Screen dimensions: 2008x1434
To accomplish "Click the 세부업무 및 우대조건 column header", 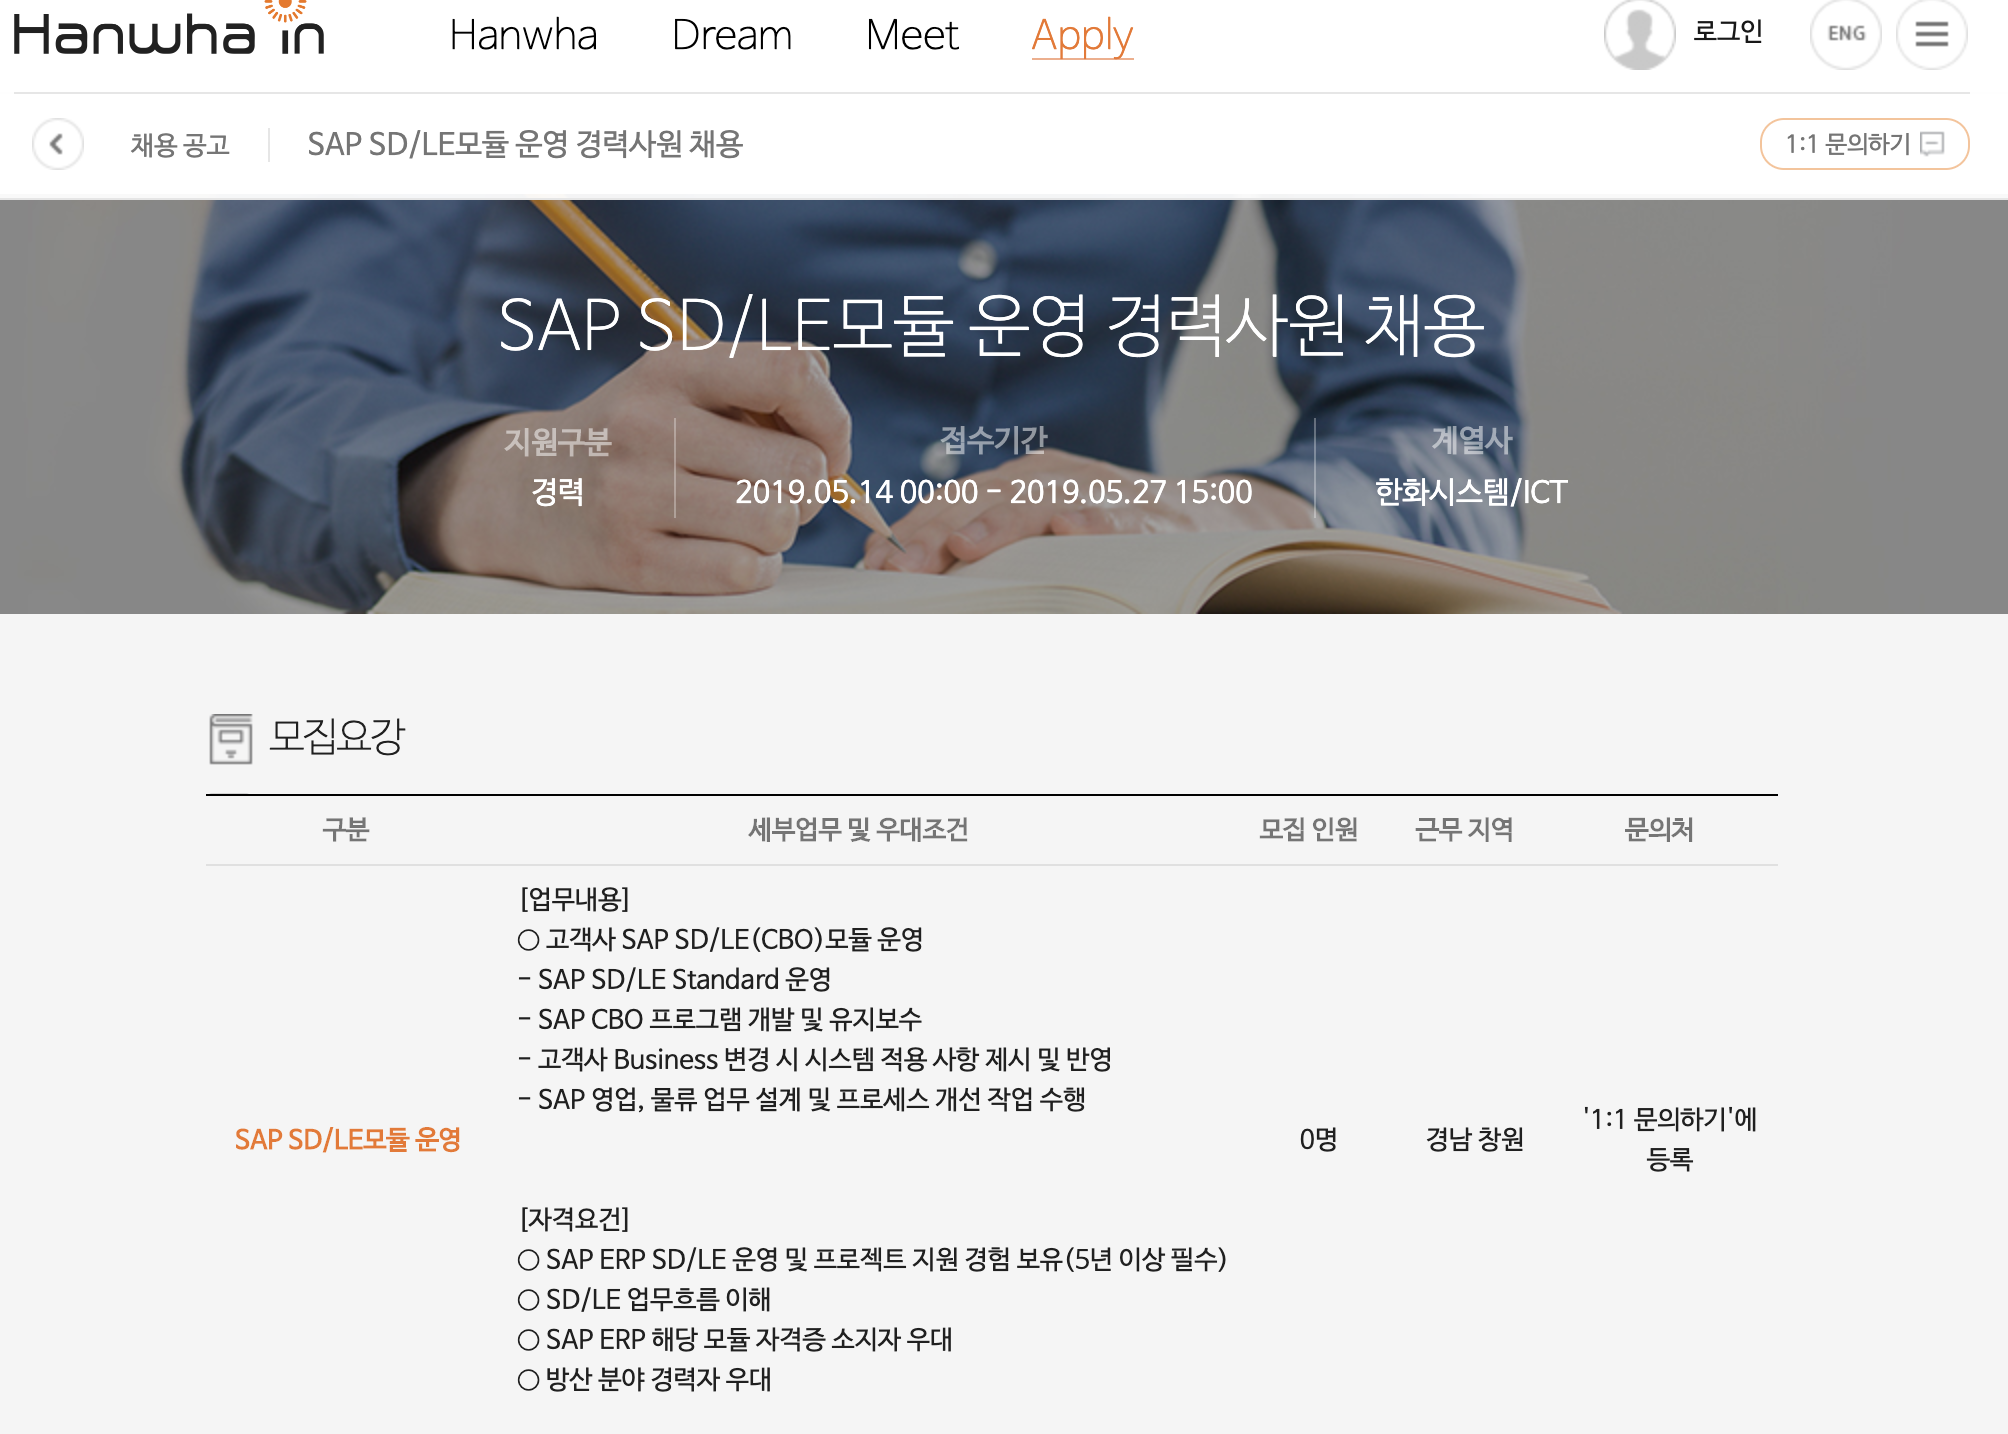I will click(858, 829).
